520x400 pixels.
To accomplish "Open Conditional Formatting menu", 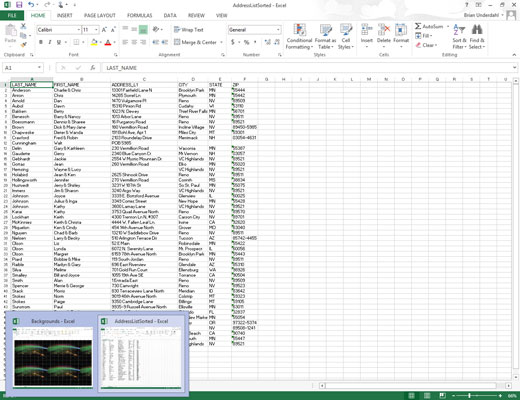I will tap(299, 36).
